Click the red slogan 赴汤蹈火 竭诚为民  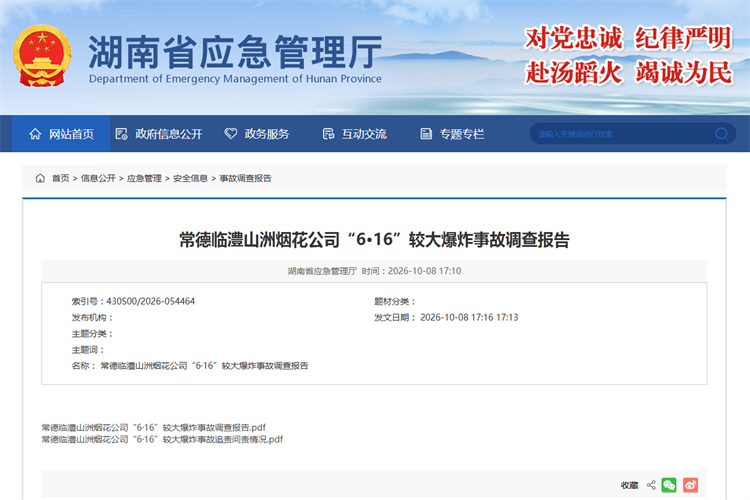pyautogui.click(x=628, y=72)
